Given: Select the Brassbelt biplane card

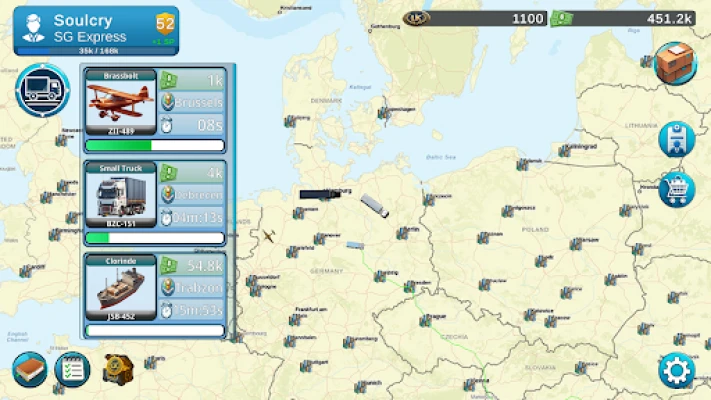Looking at the screenshot, I should [118, 103].
